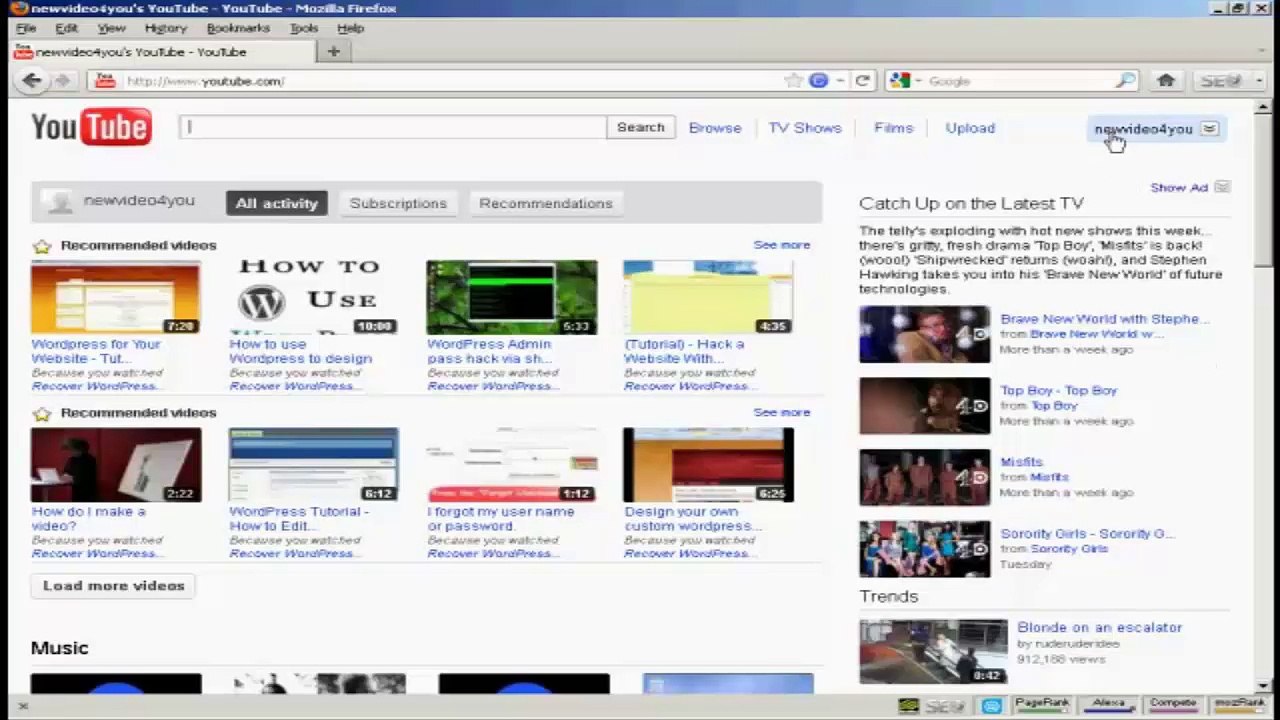The image size is (1280, 720).
Task: Open the Bookmarks menu
Action: (x=238, y=28)
